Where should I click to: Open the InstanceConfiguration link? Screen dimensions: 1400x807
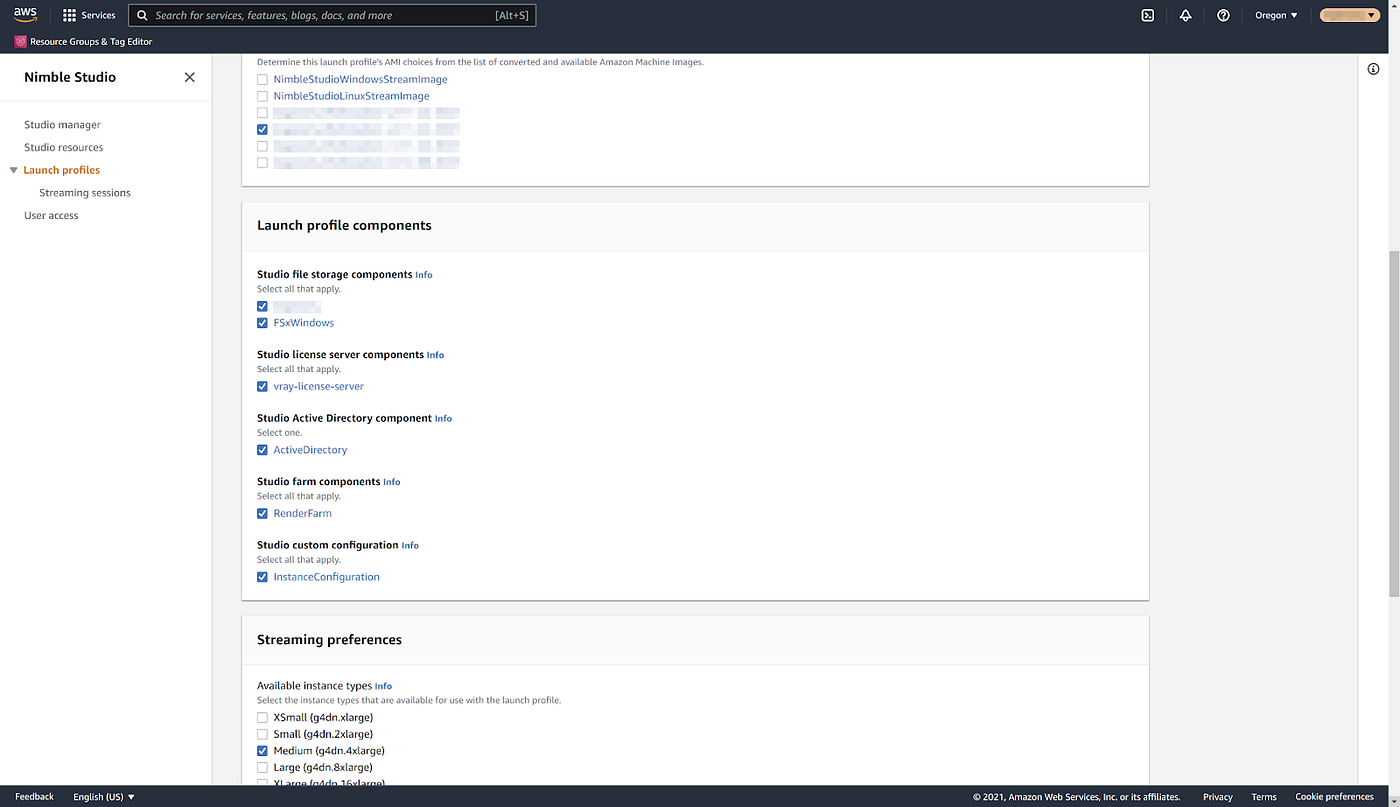pyautogui.click(x=326, y=577)
